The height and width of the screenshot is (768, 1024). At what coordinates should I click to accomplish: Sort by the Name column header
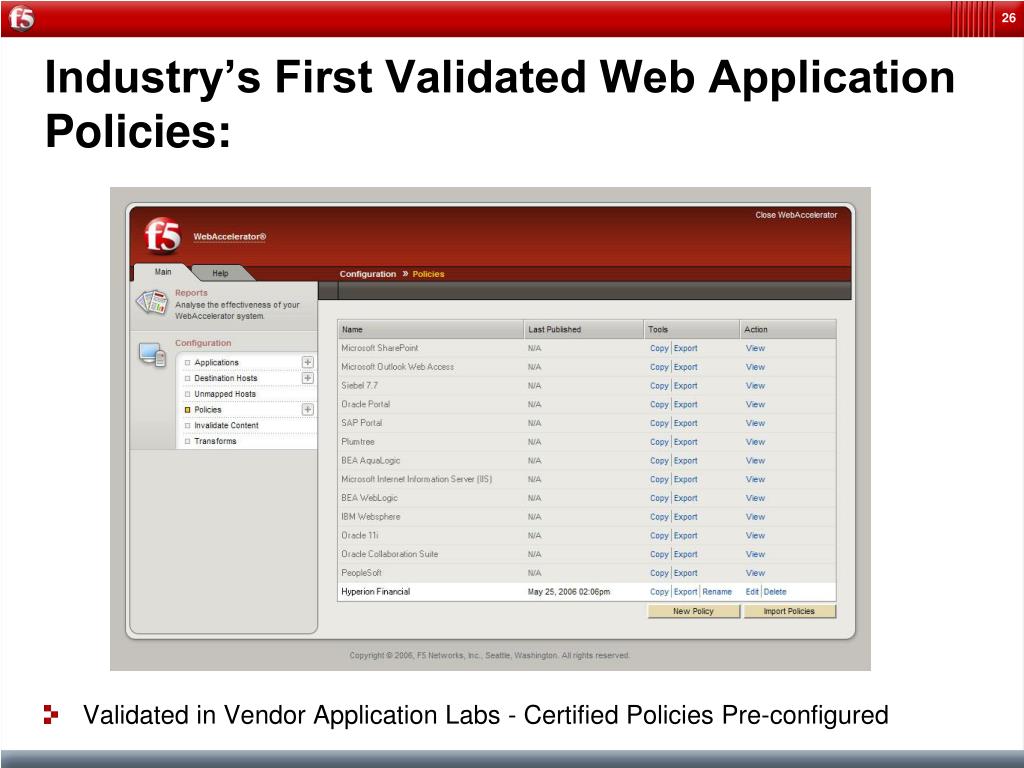point(430,329)
